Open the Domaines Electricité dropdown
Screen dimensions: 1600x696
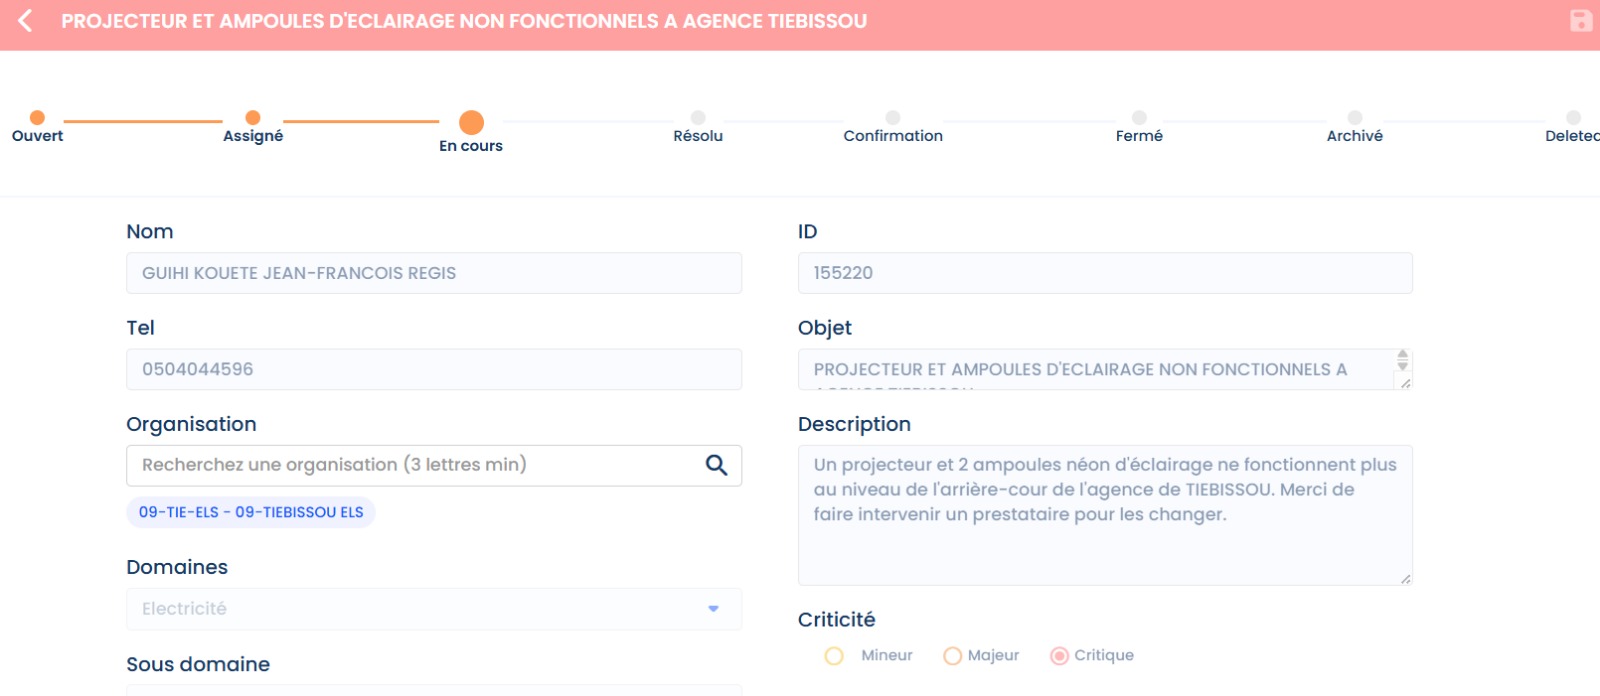[x=713, y=609]
